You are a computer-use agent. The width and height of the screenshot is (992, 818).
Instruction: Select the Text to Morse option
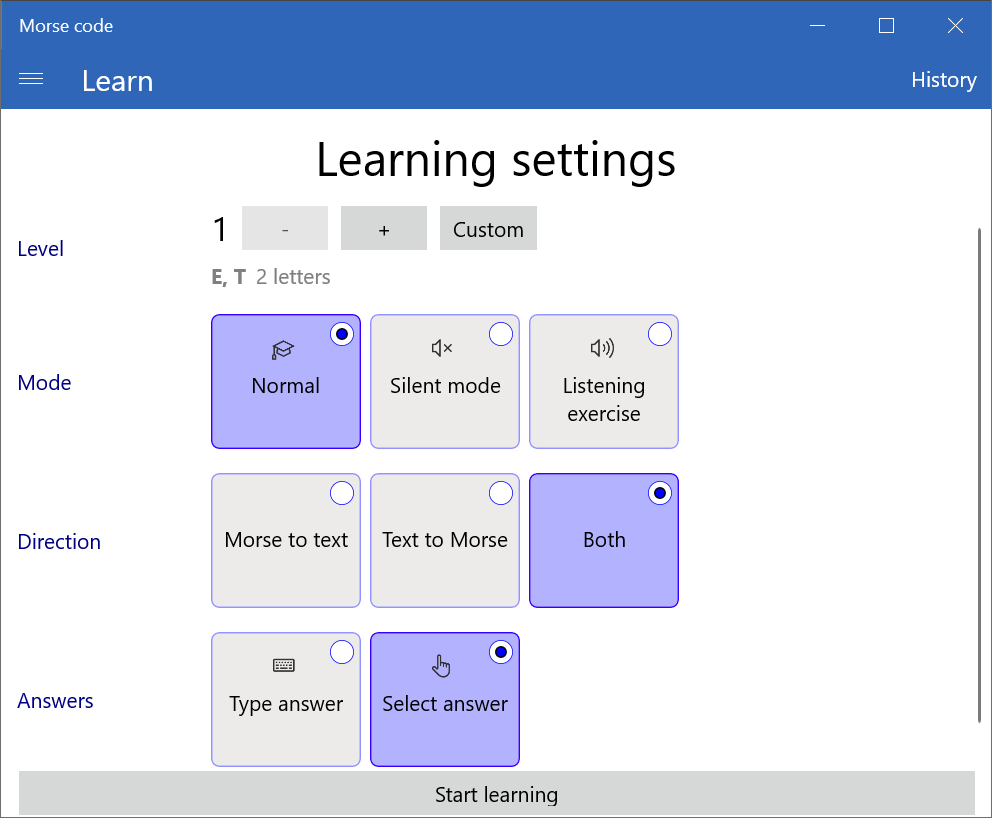coord(445,540)
